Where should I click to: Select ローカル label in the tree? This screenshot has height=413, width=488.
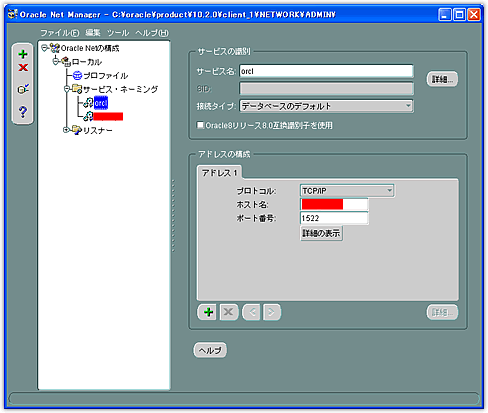coord(87,62)
